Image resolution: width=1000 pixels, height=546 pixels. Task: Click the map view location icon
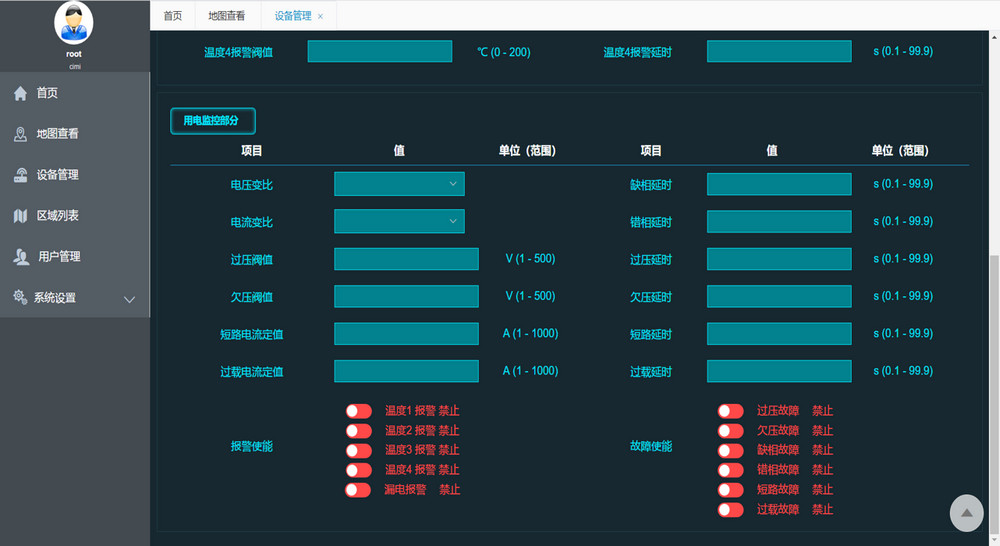click(20, 134)
